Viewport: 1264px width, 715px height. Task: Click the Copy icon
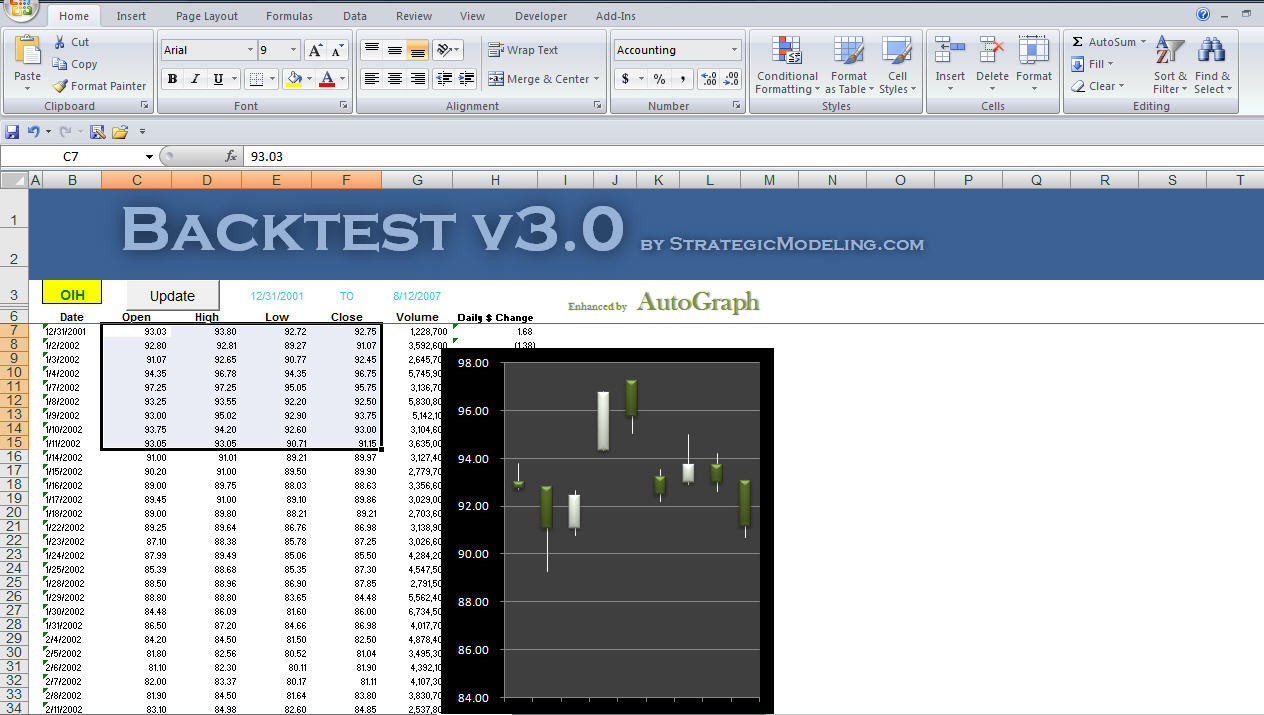tap(59, 64)
